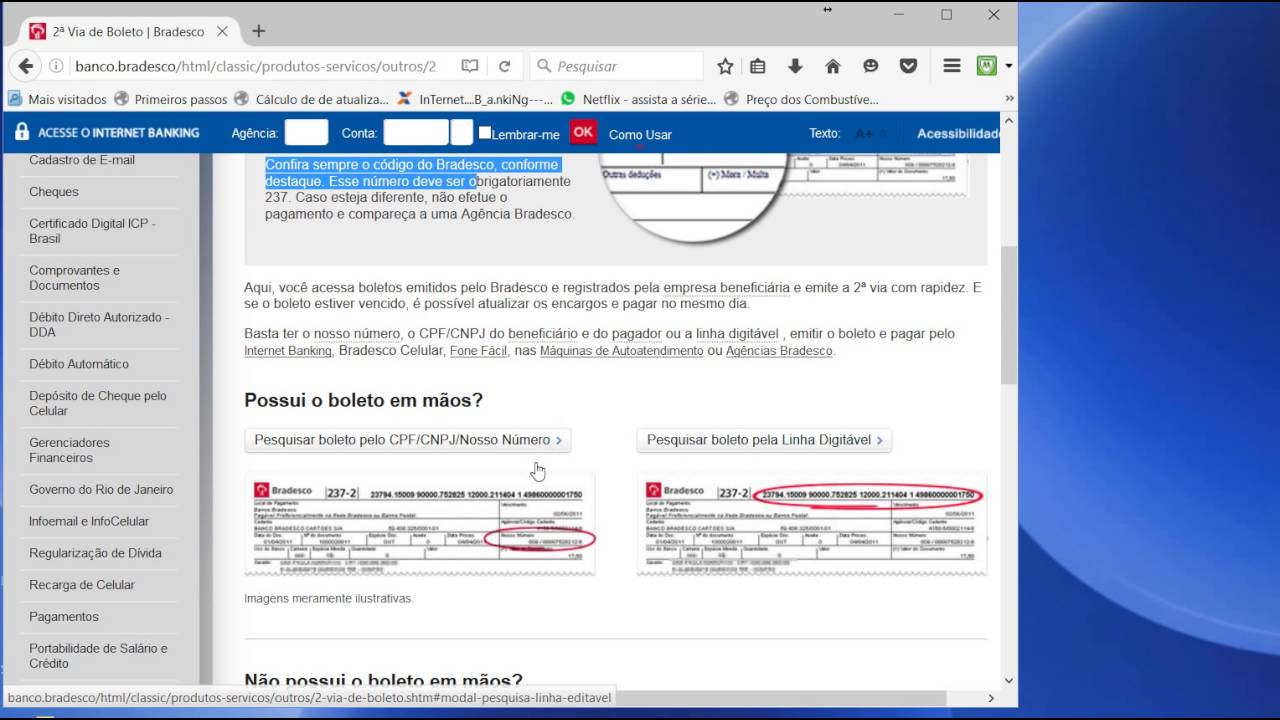
Task: Click the site information icon in address bar
Action: click(57, 66)
